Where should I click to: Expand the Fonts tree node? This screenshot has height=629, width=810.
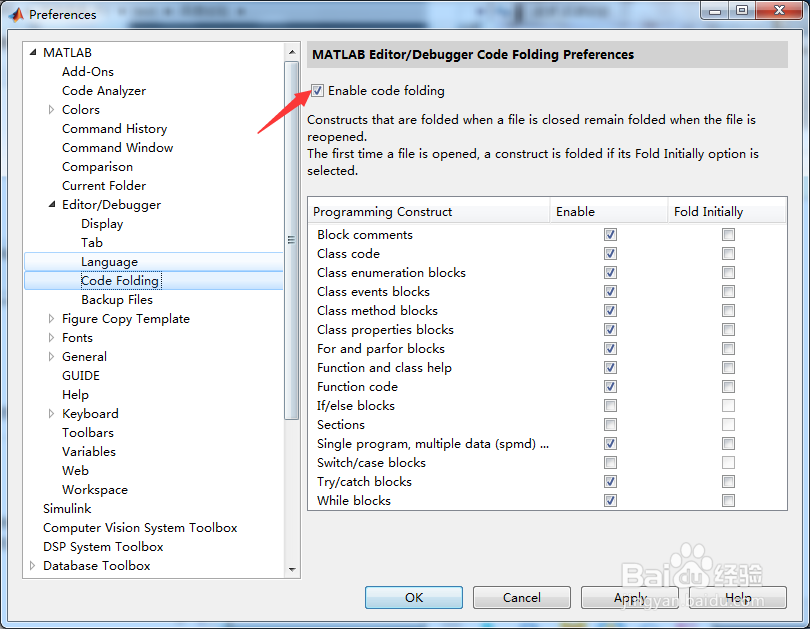[x=51, y=338]
